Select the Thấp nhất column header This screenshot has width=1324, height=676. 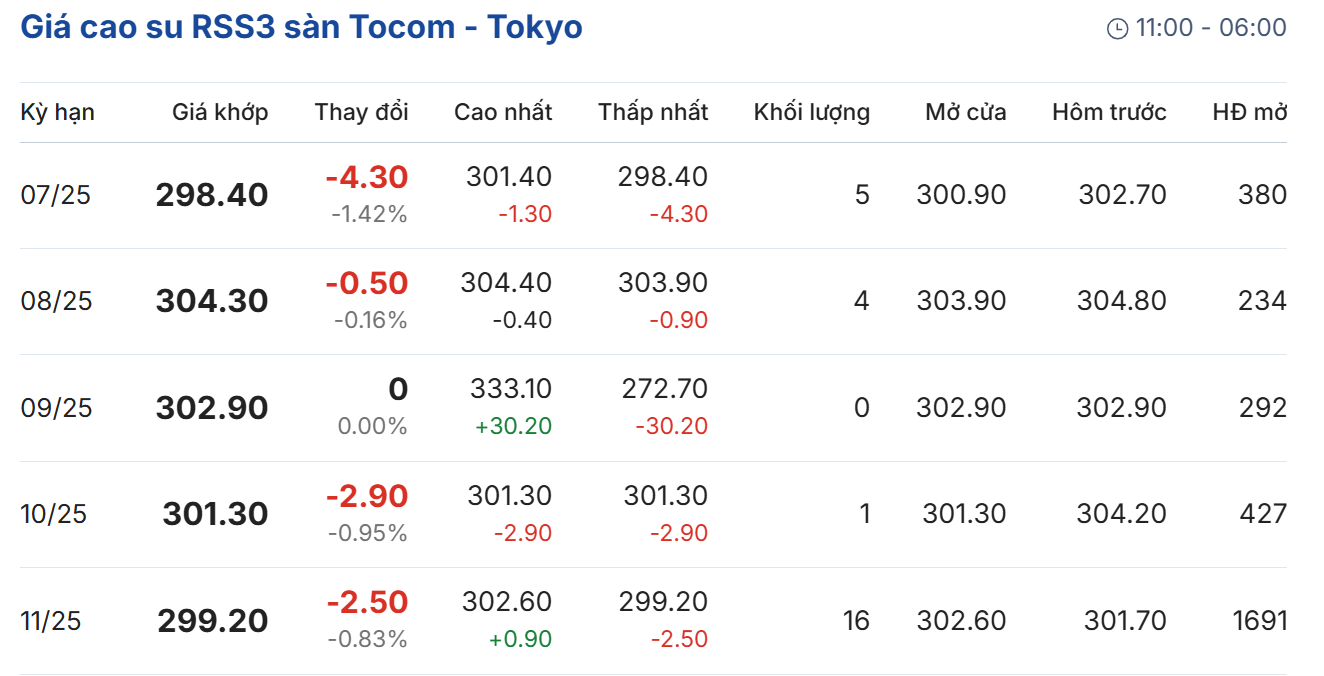coord(653,112)
